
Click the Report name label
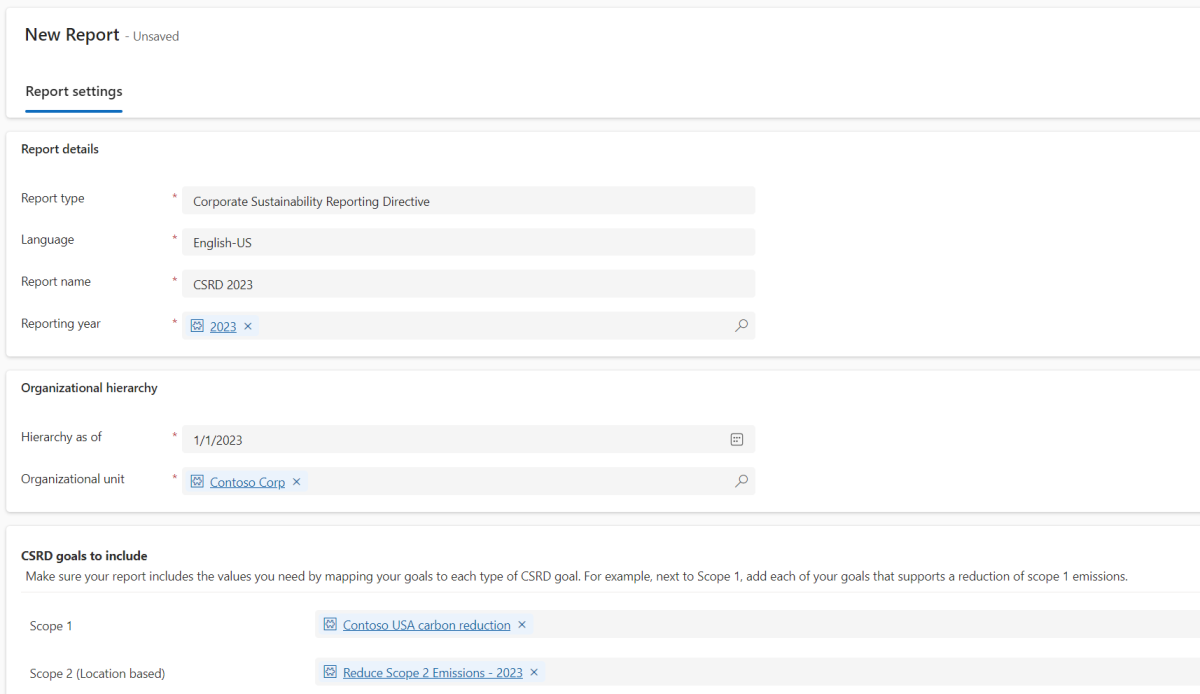56,282
